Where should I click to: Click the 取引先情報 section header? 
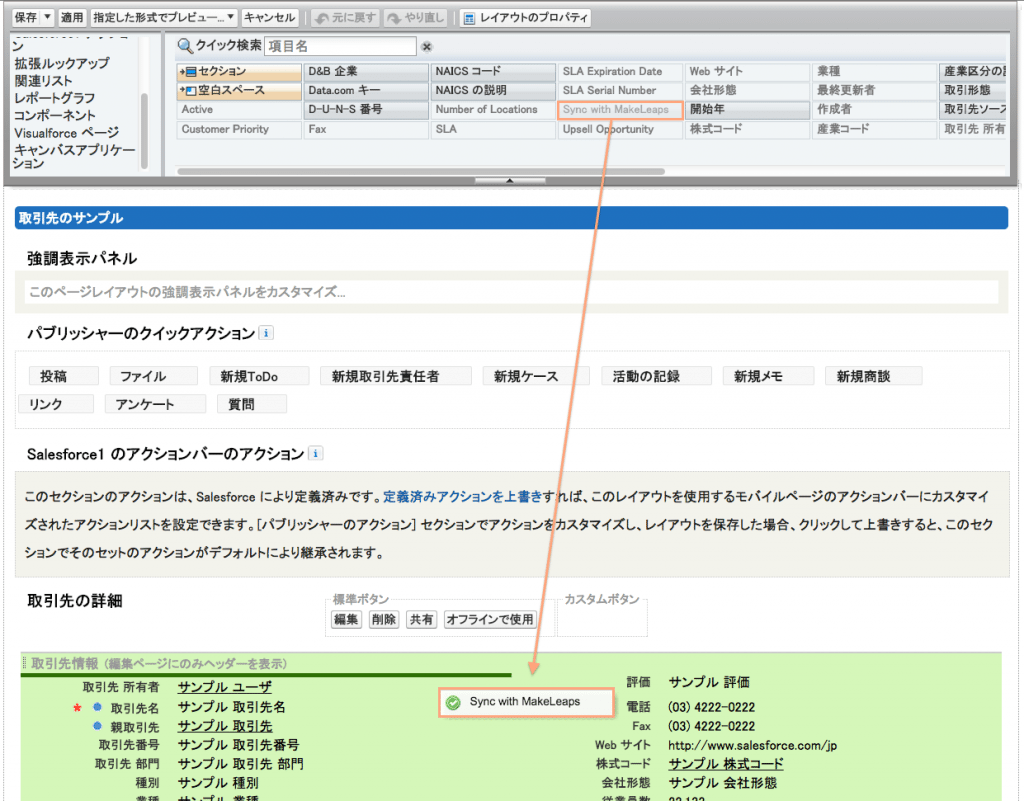(x=511, y=663)
